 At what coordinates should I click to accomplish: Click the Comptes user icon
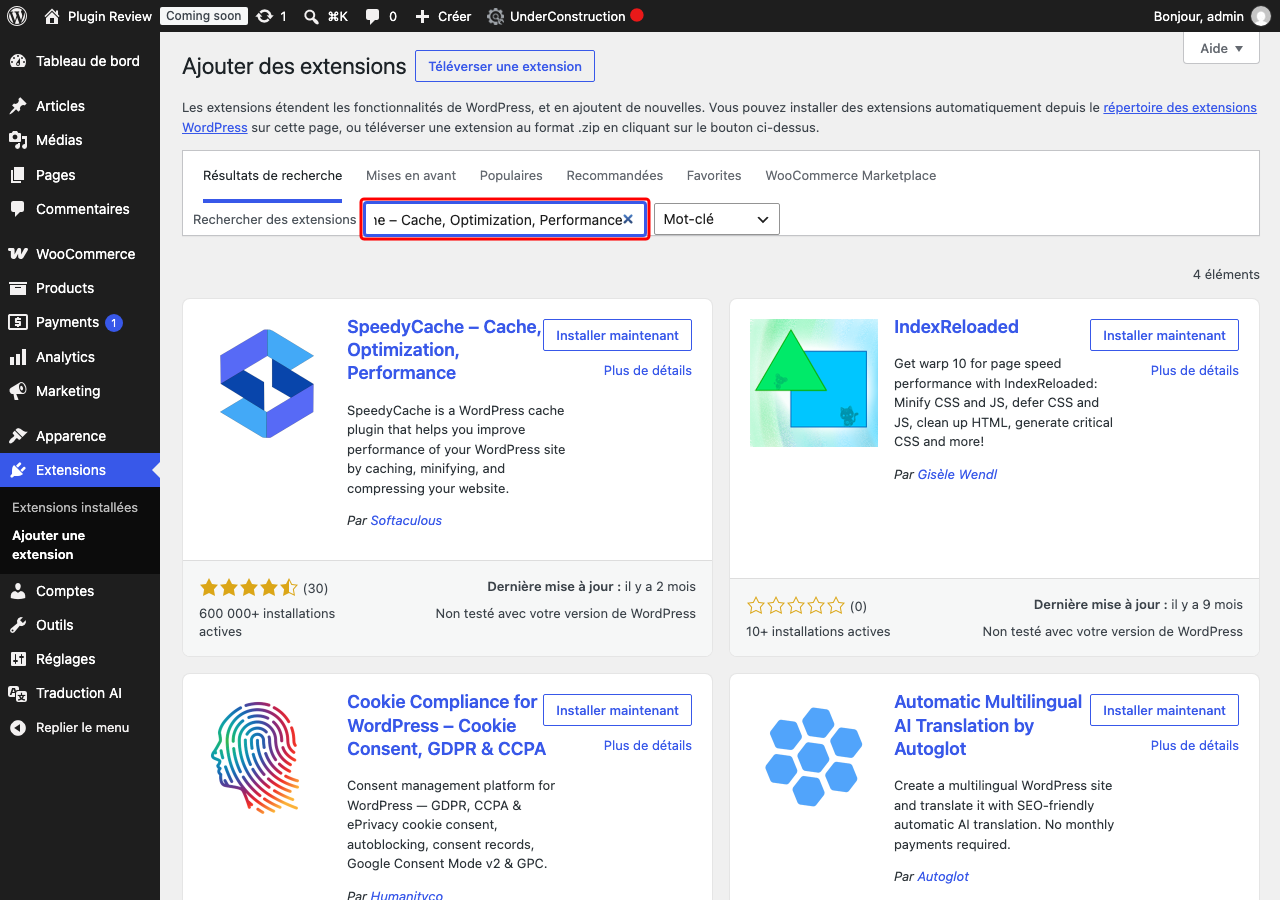coord(18,591)
